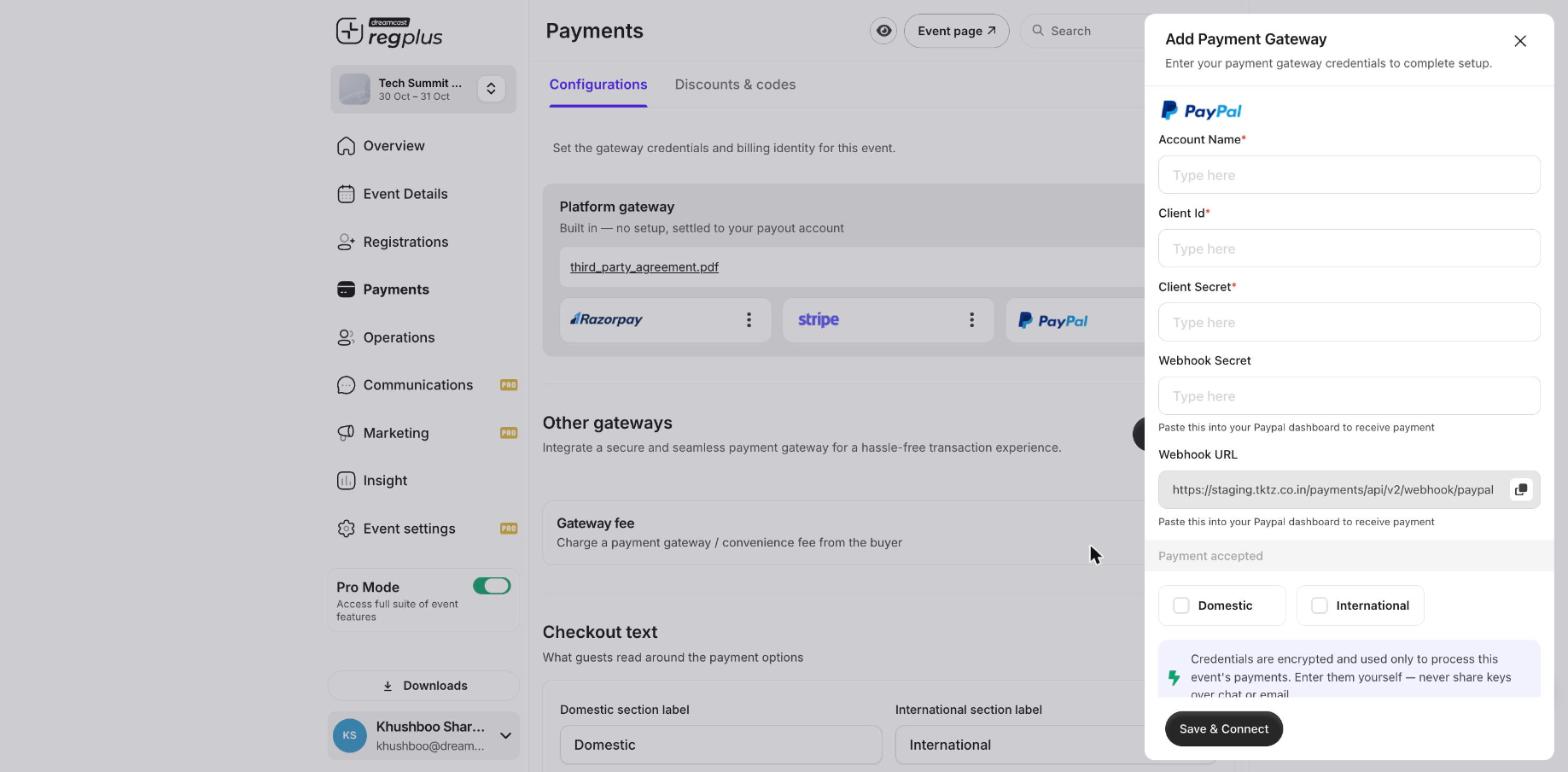
Task: Click the search magnifier icon
Action: pos(1038,31)
